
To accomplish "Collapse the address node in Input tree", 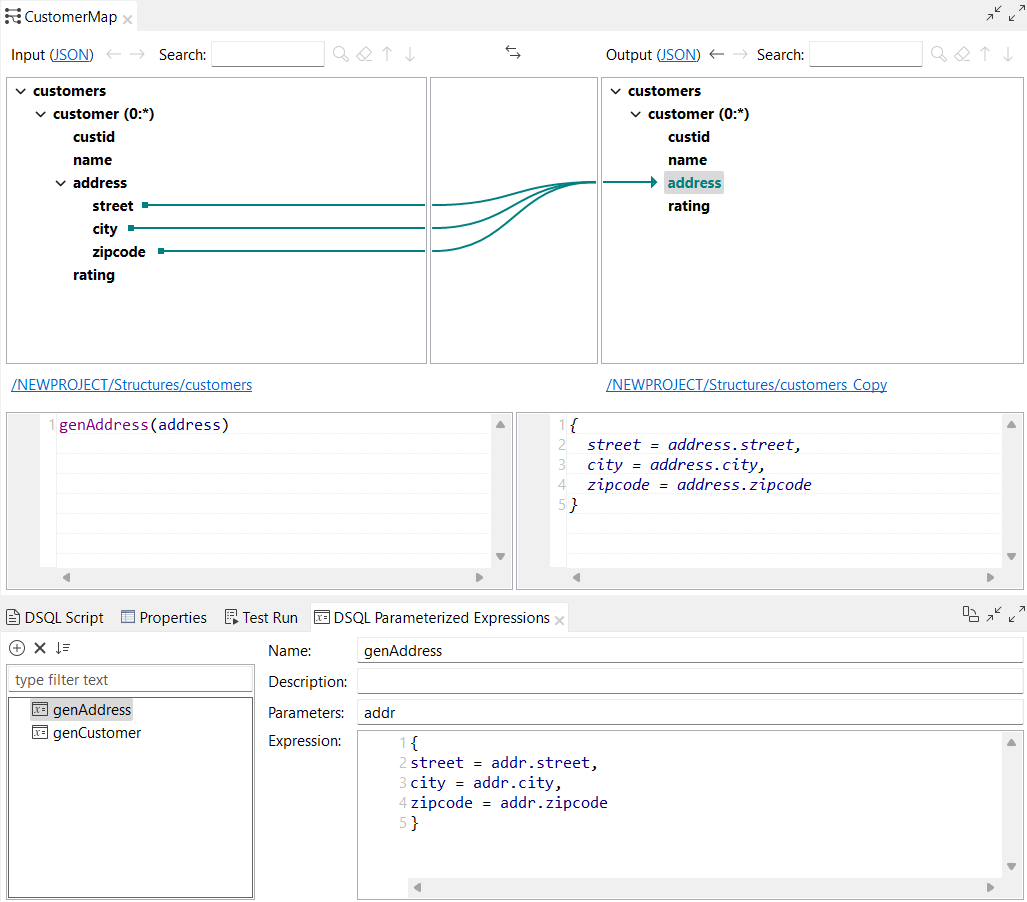I will pyautogui.click(x=59, y=183).
